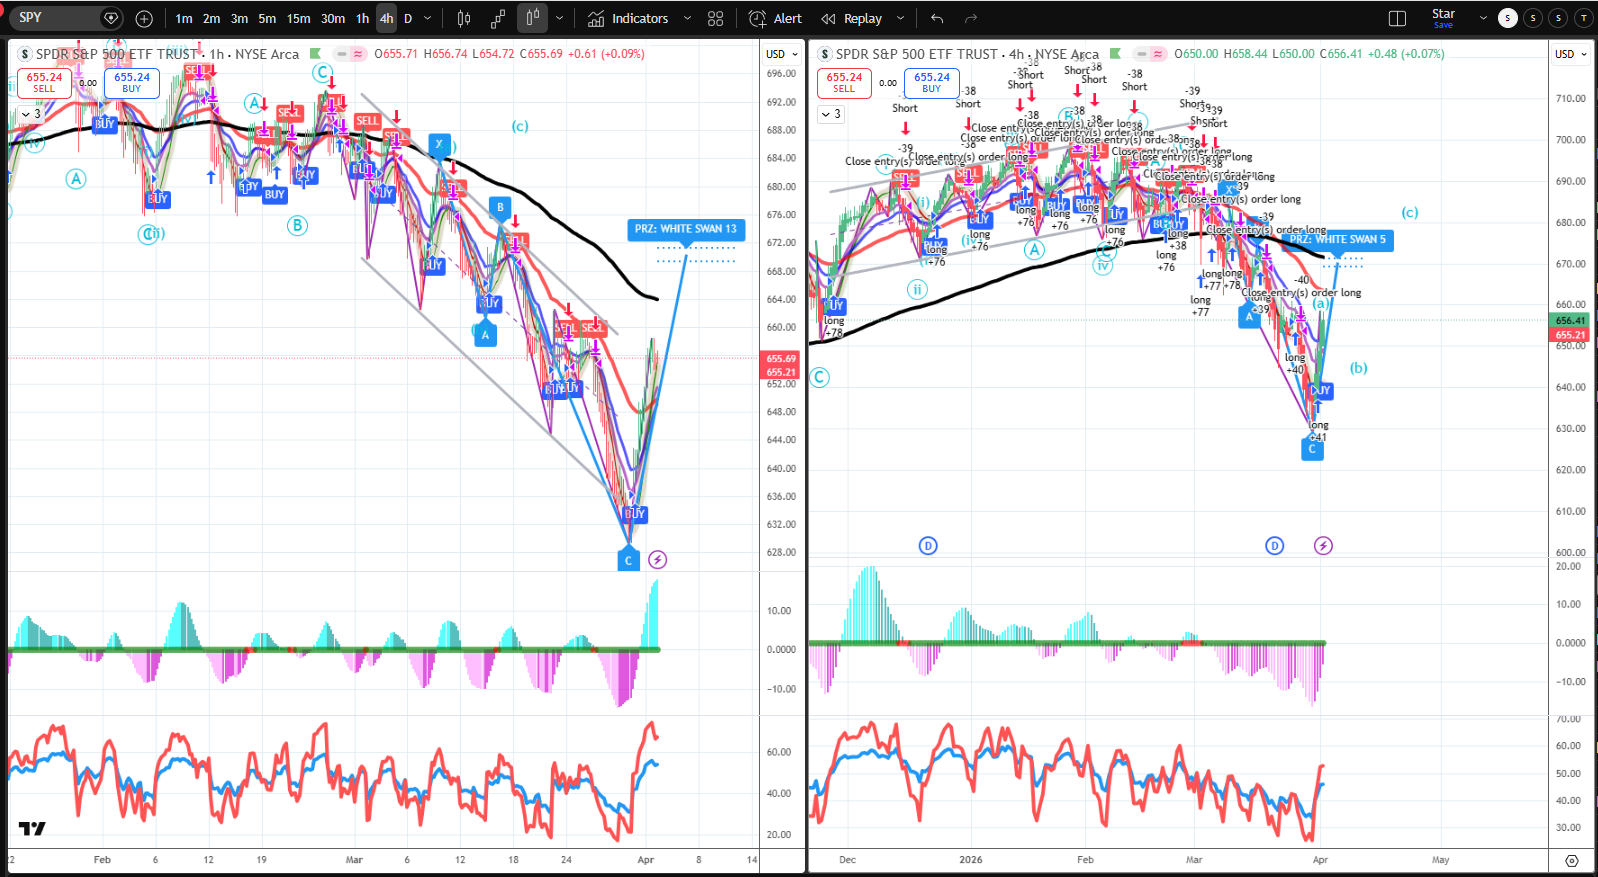Redo the chart action
The height and width of the screenshot is (877, 1598).
(970, 18)
